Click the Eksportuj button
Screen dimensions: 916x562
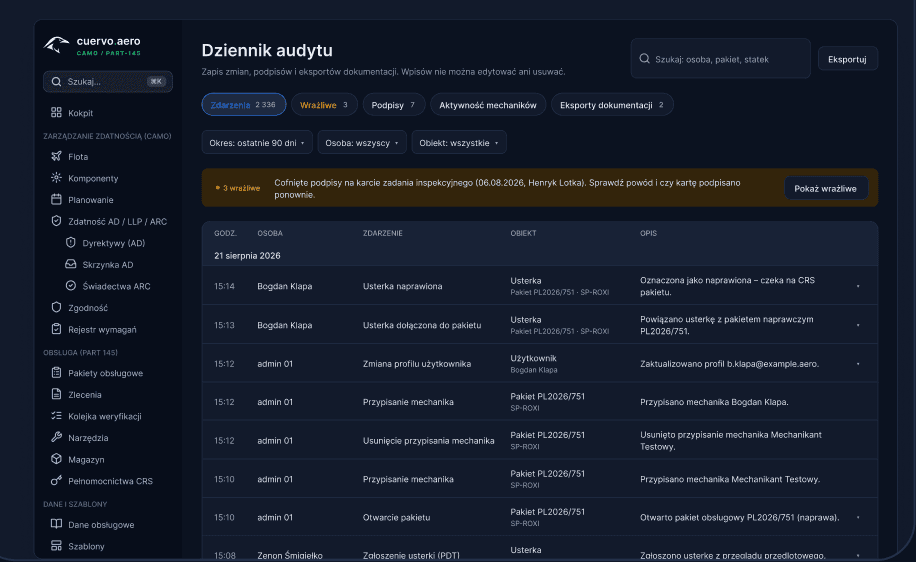tap(847, 58)
